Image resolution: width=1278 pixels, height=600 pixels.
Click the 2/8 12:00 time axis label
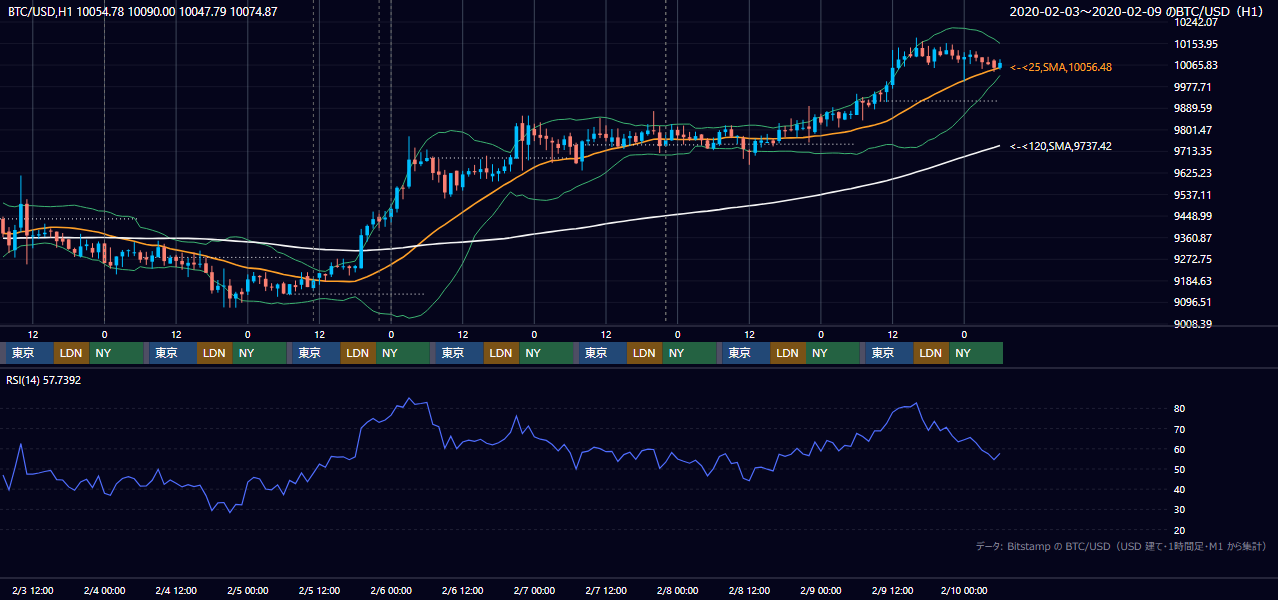[749, 590]
